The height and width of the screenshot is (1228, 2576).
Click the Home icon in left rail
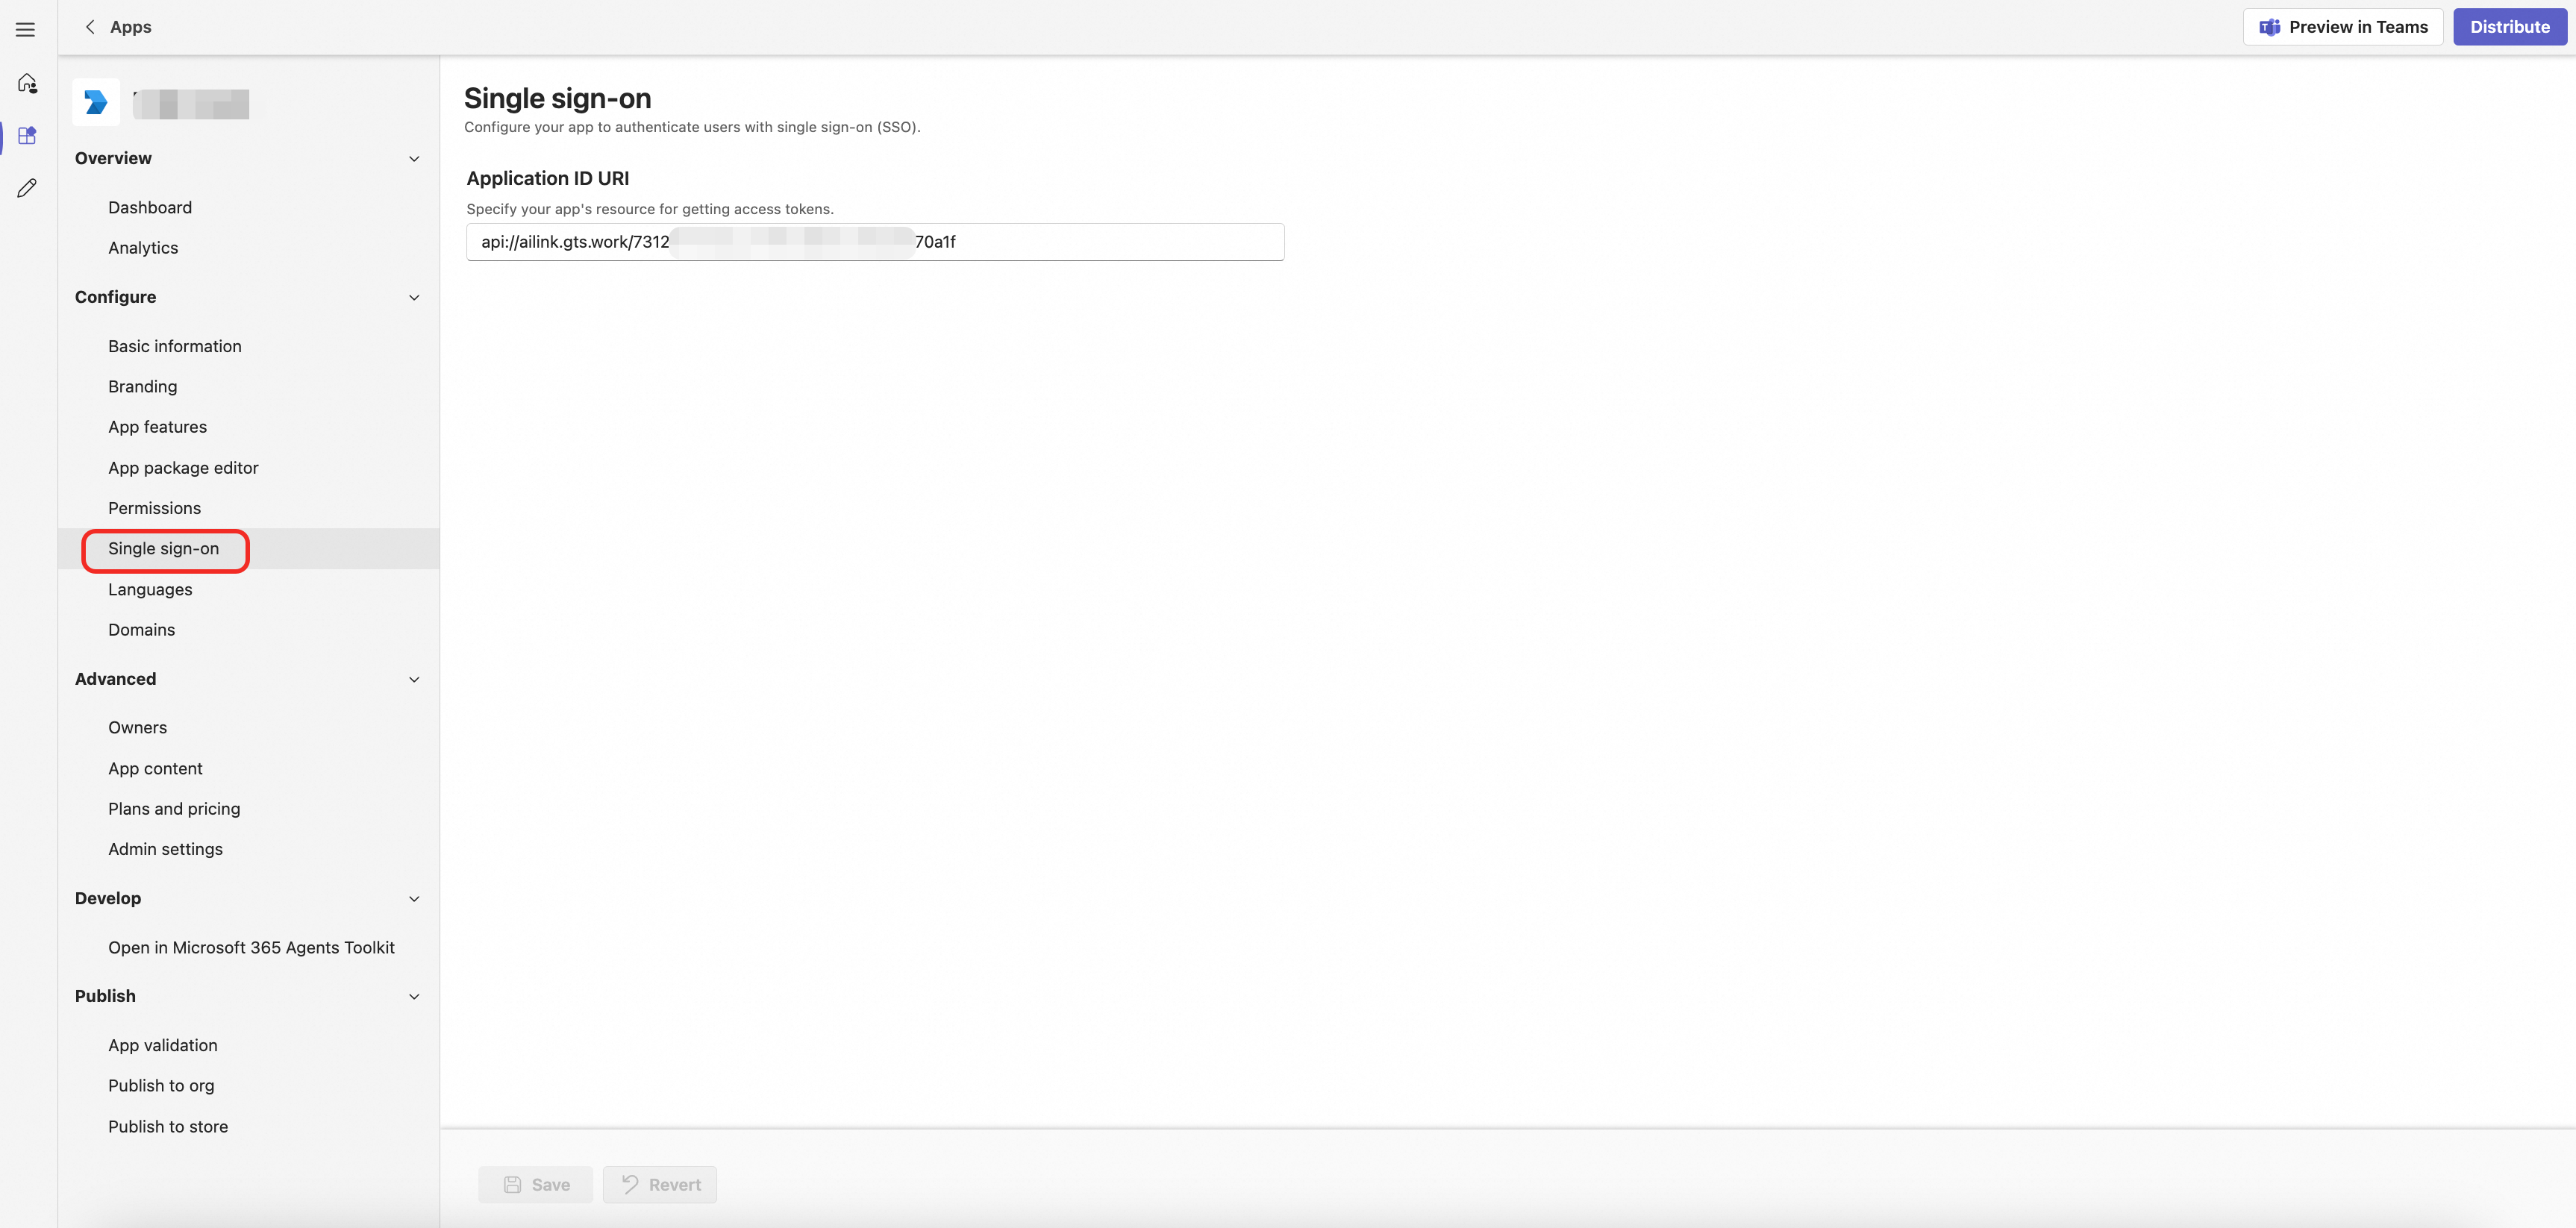[27, 83]
